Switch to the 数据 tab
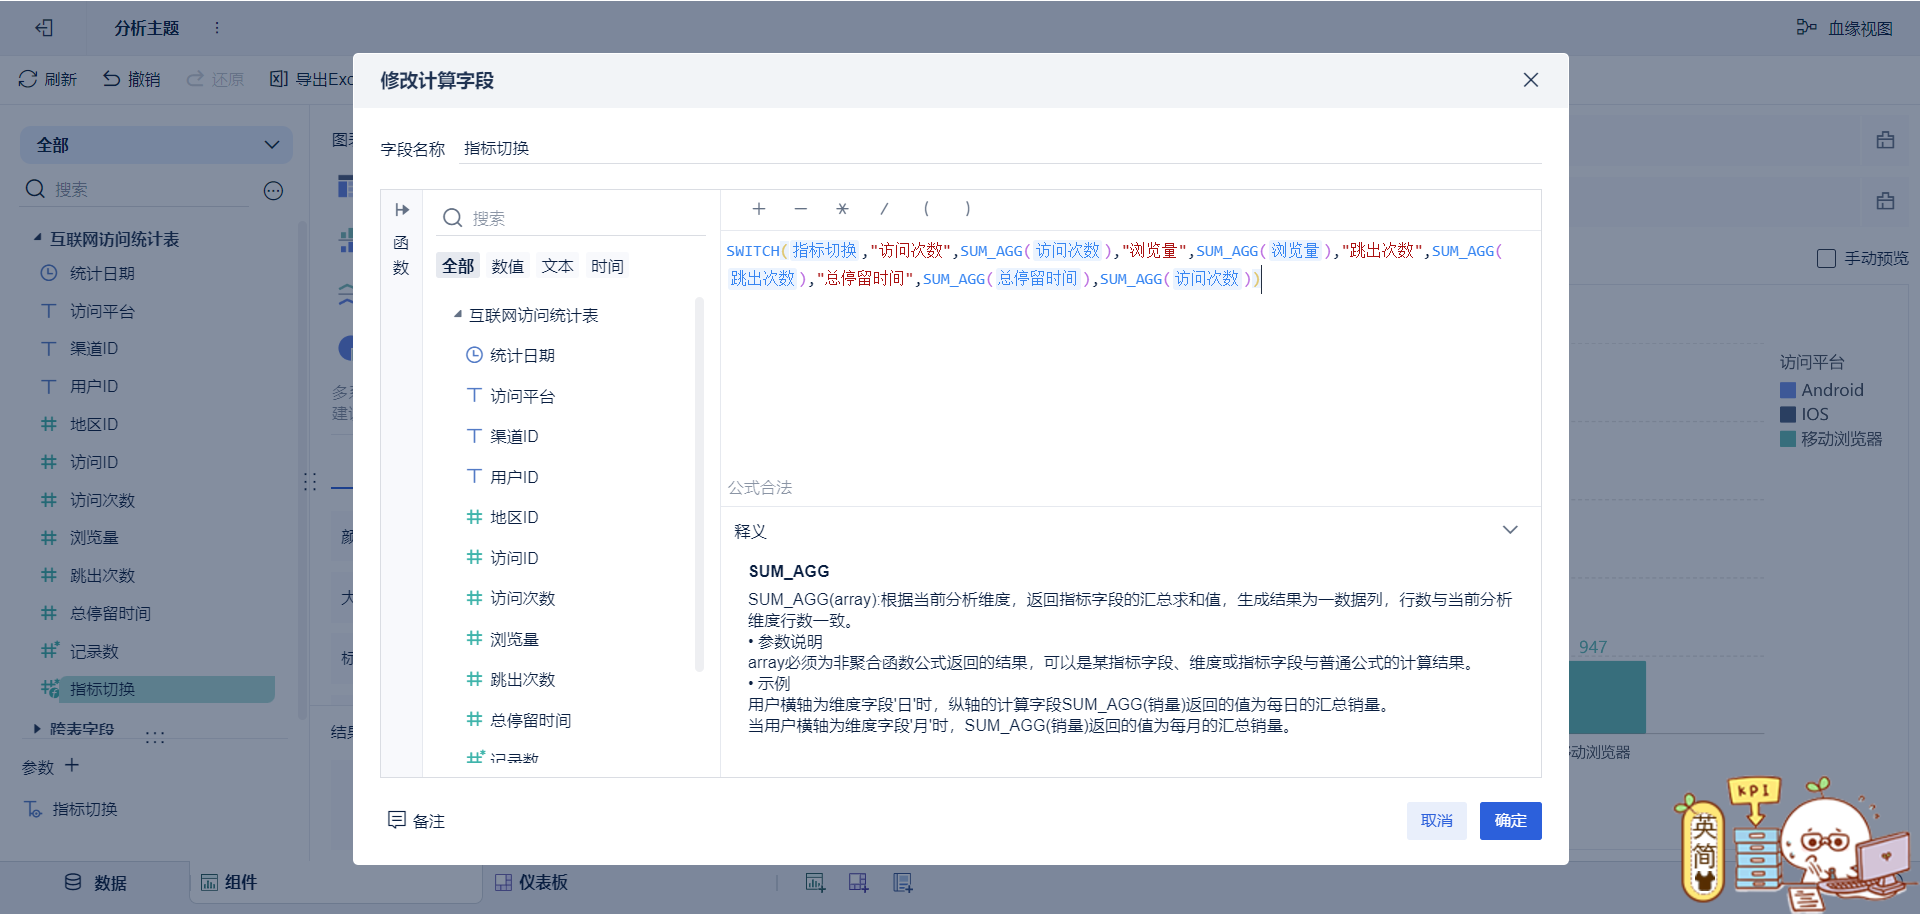Viewport: 1920px width, 914px height. tap(96, 882)
